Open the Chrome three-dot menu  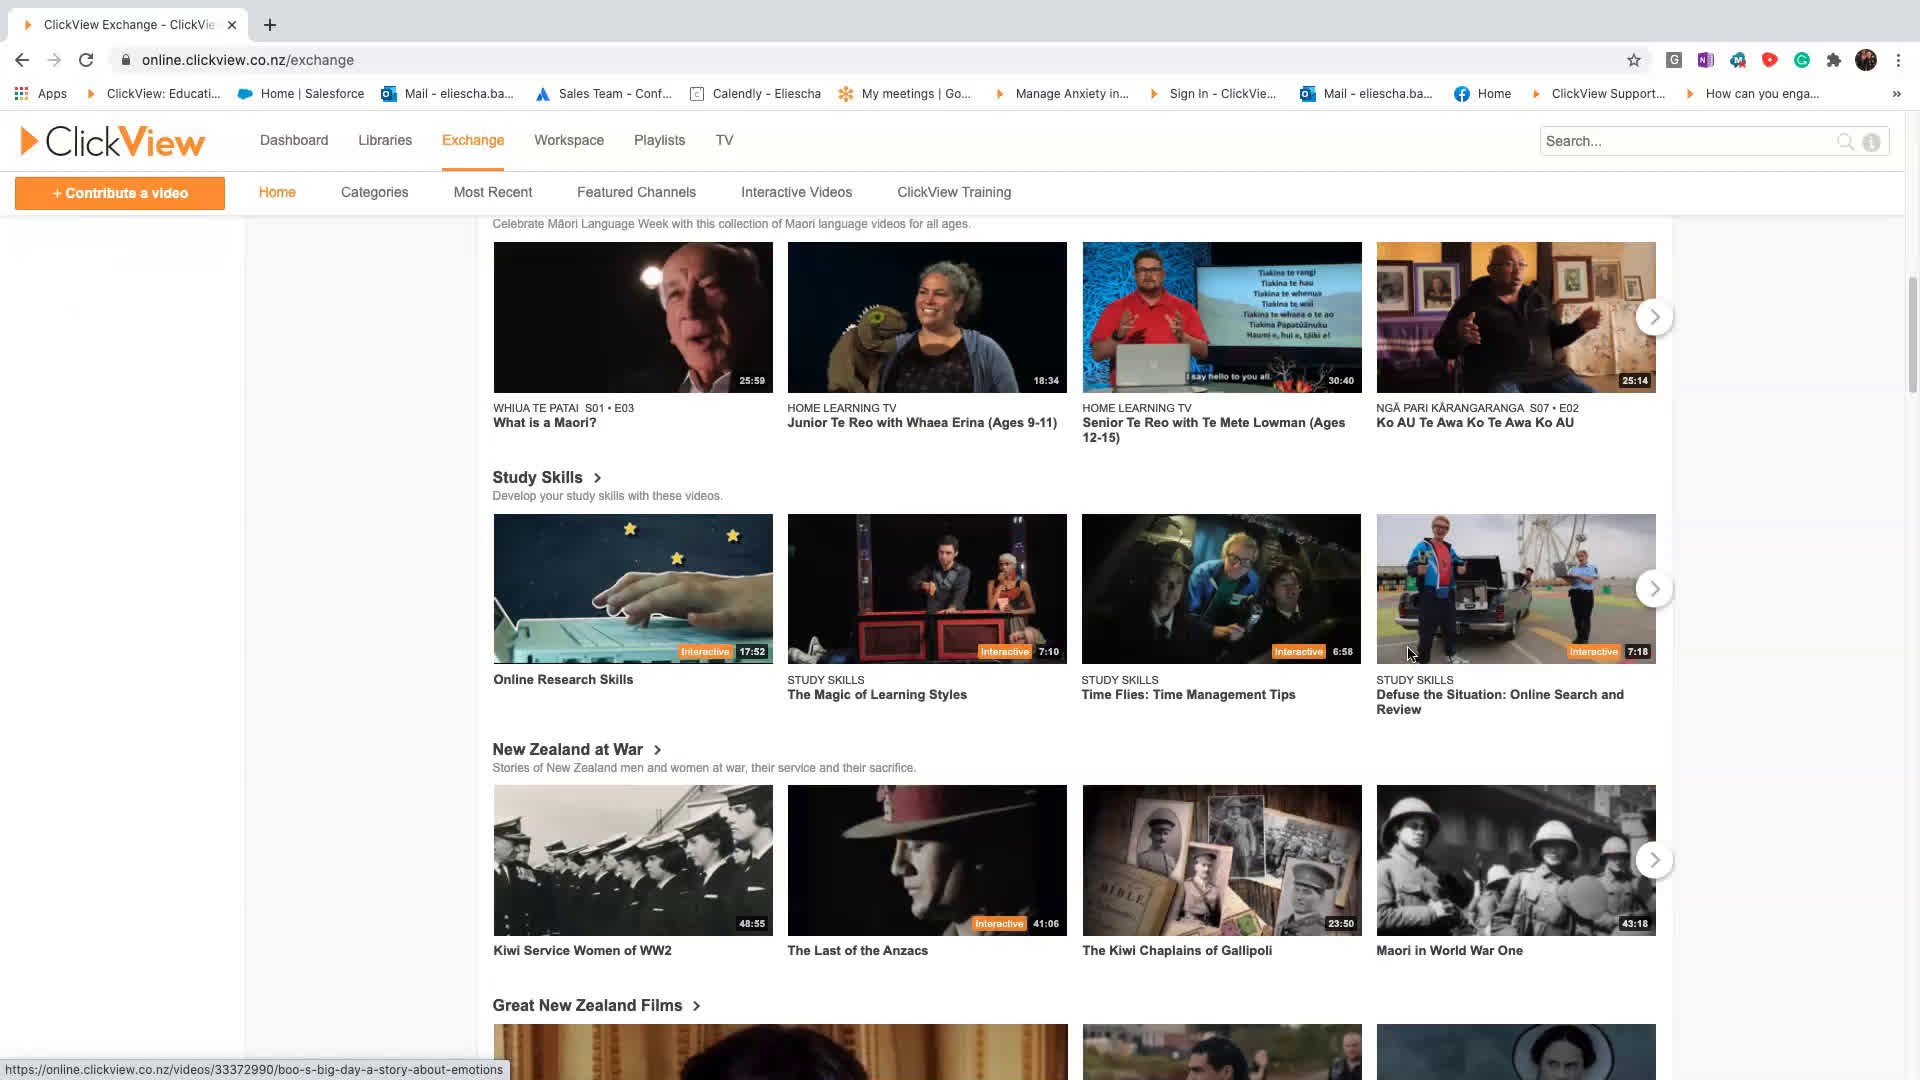click(1899, 60)
